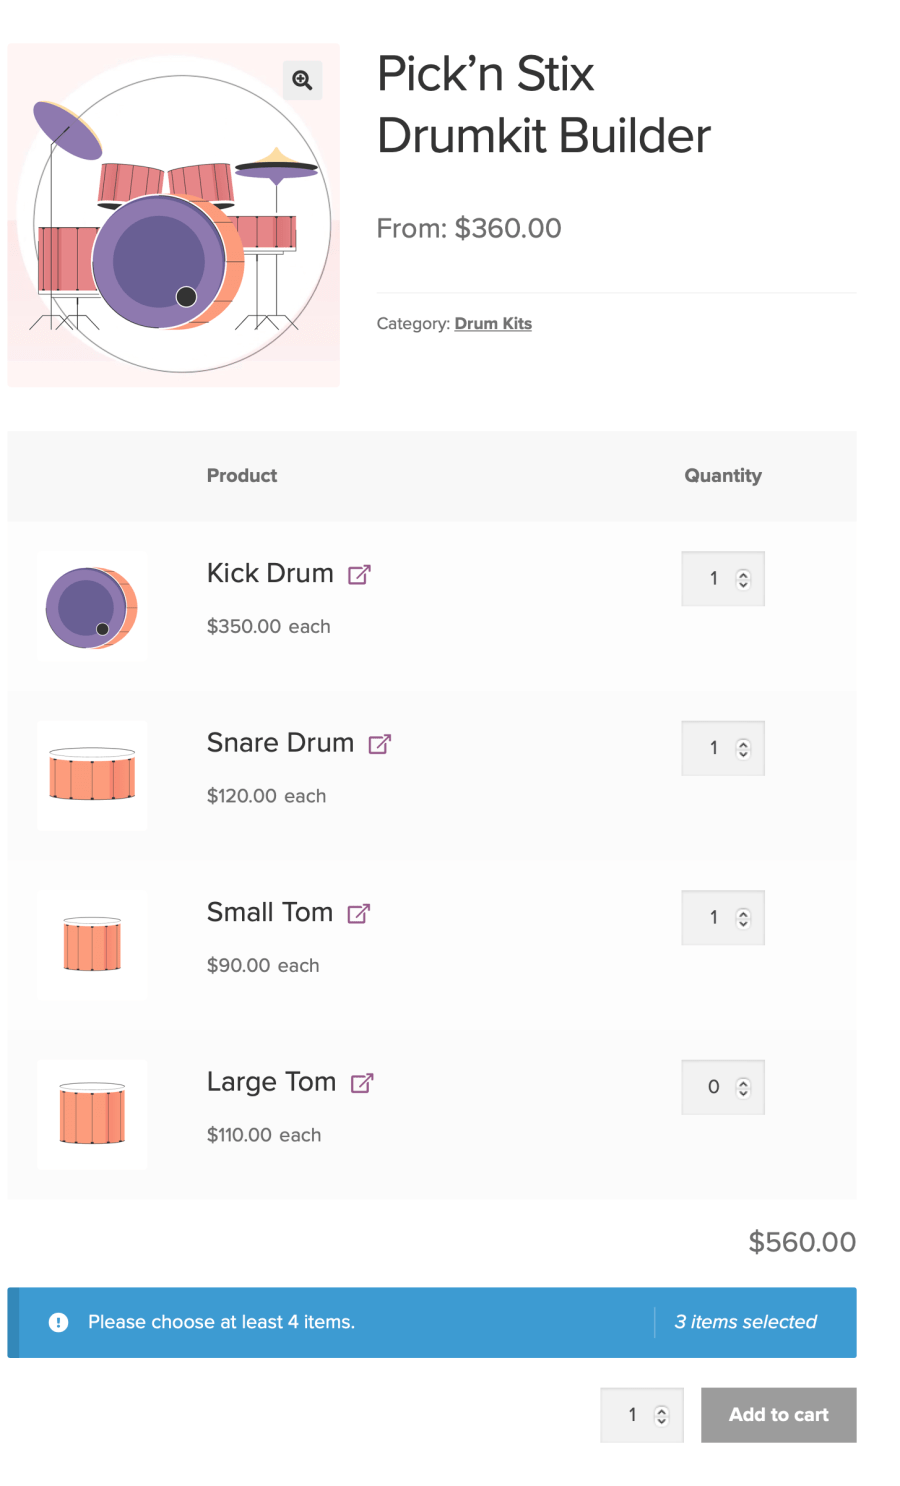The image size is (900, 1486).
Task: Open the Snare Drum external link icon
Action: point(378,743)
